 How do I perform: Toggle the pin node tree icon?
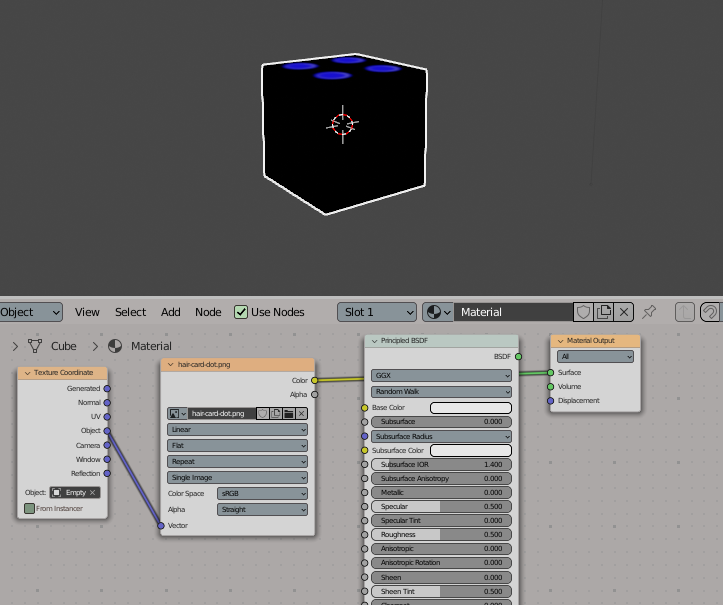(x=649, y=312)
